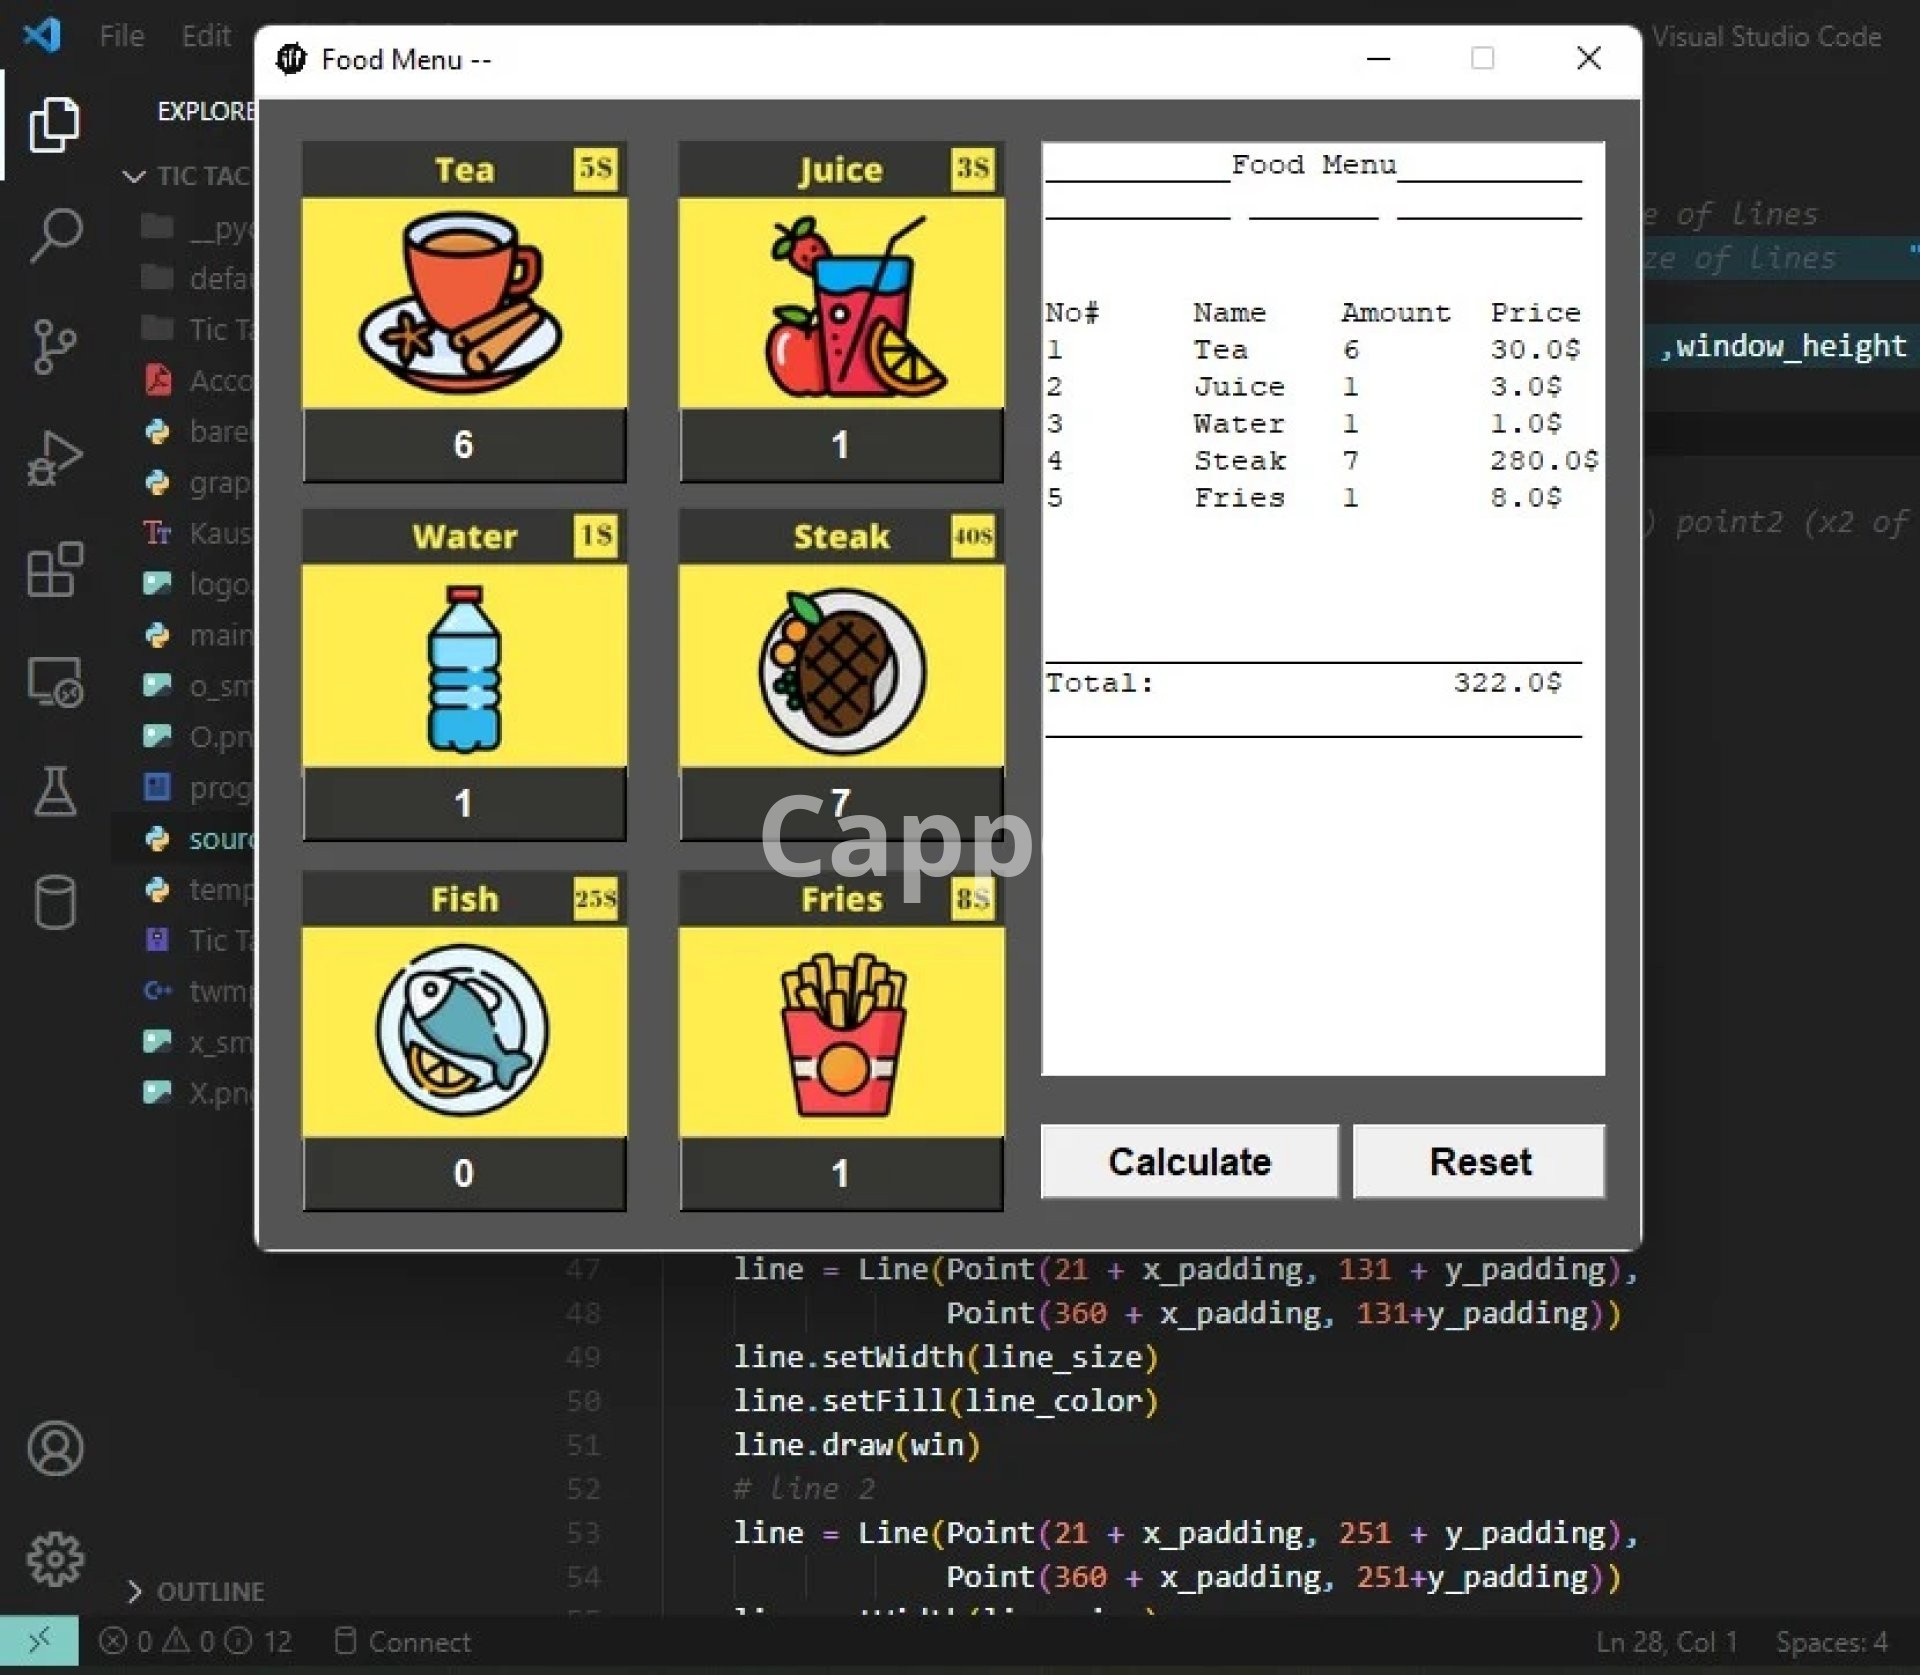1920x1675 pixels.
Task: Open the Search view icon
Action: coord(54,235)
